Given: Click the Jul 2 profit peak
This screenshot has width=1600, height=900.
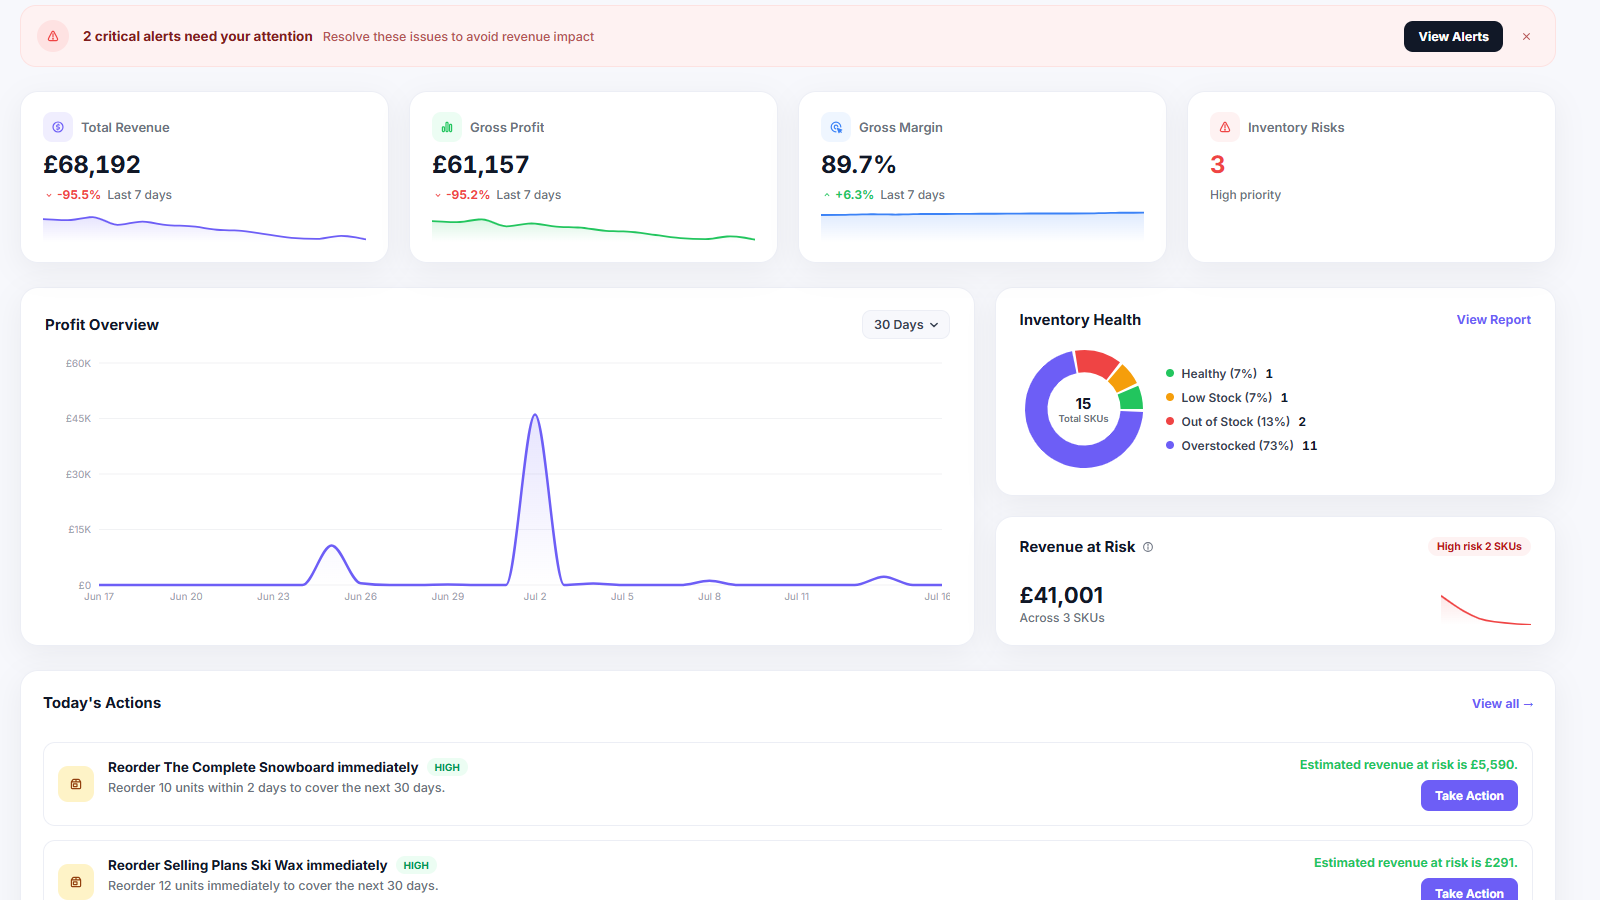Looking at the screenshot, I should [x=535, y=415].
